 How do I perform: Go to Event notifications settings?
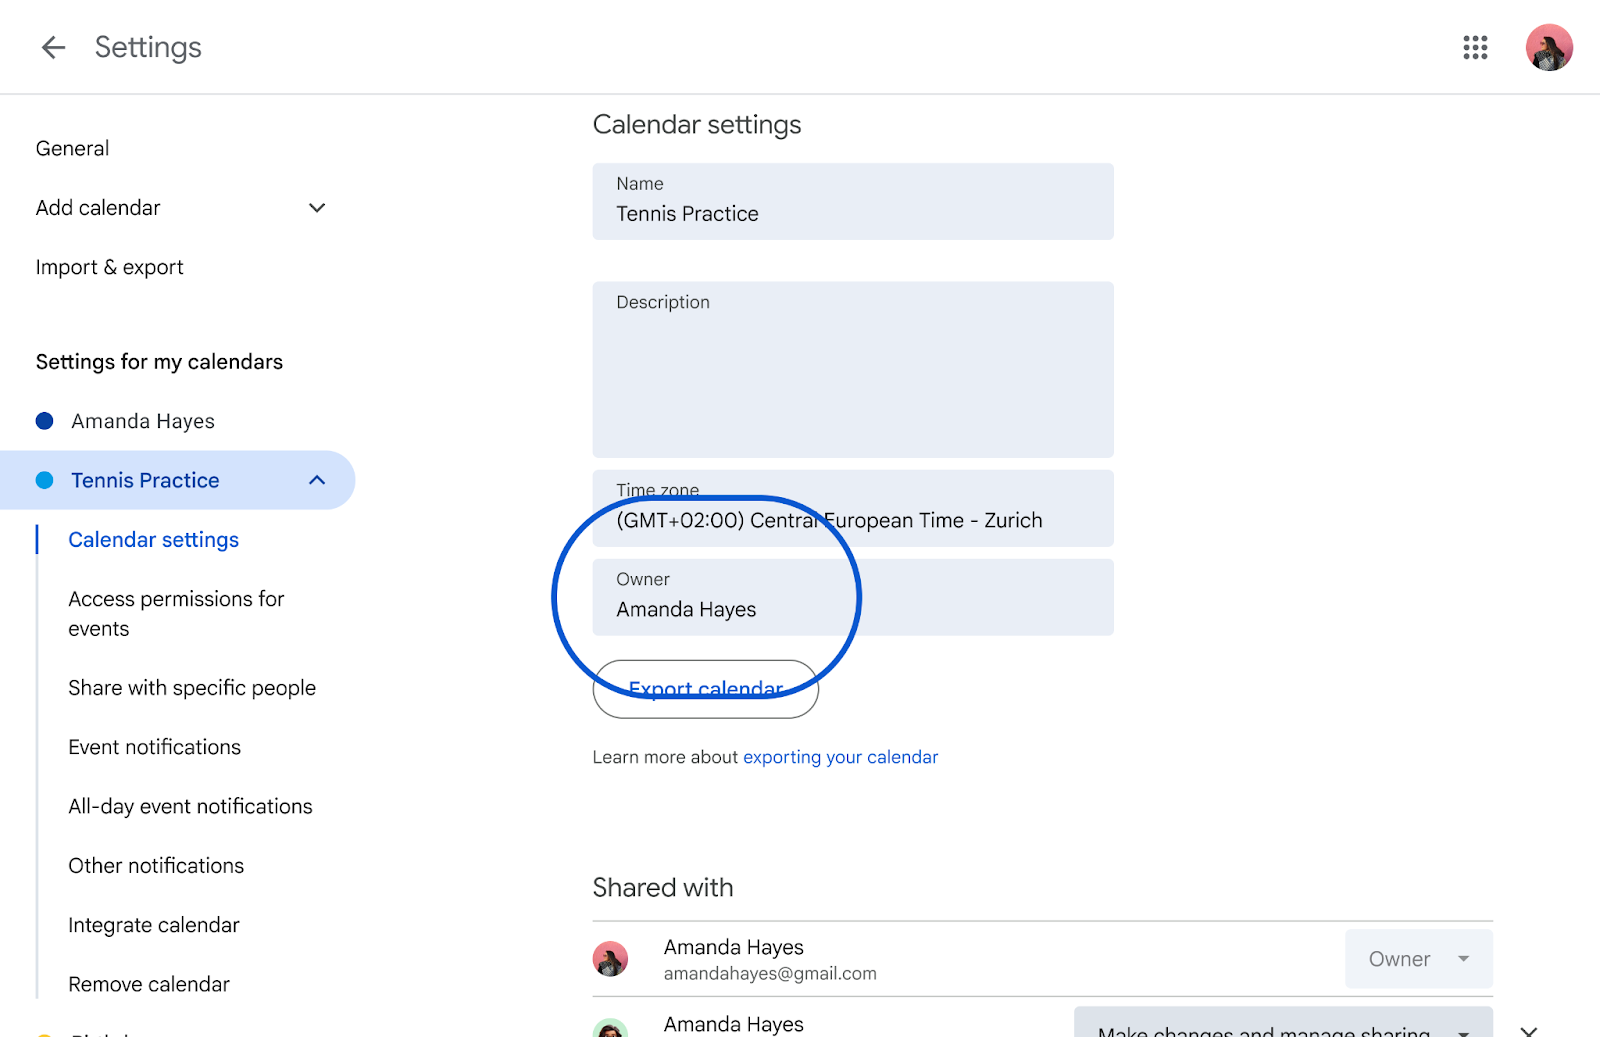tap(154, 746)
